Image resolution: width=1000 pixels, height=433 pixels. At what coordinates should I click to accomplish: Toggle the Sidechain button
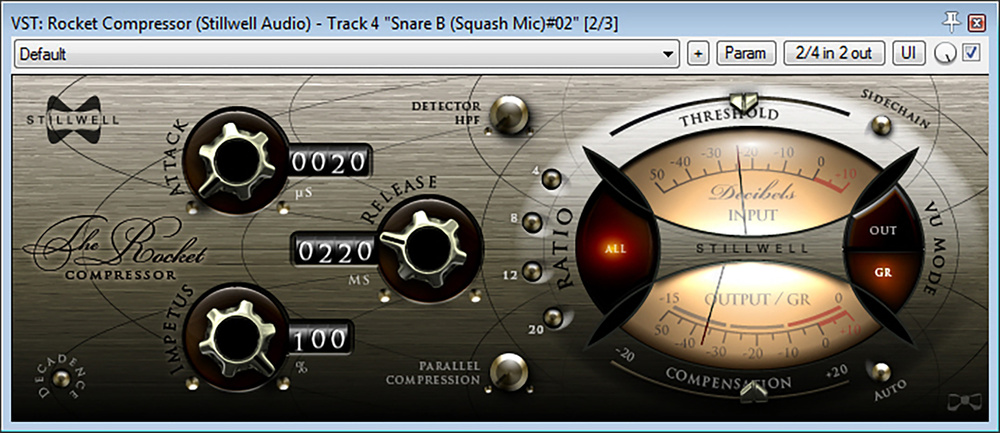[x=880, y=125]
